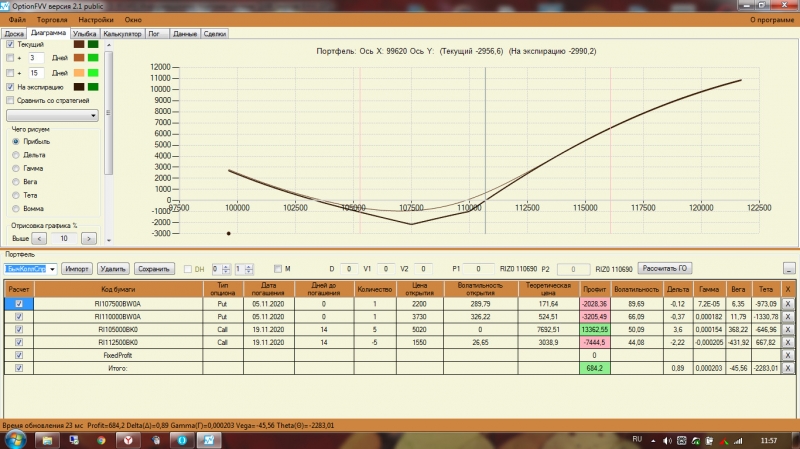Open the Yandex browser taskbar icon
Image resolution: width=800 pixels, height=449 pixels.
click(x=128, y=440)
